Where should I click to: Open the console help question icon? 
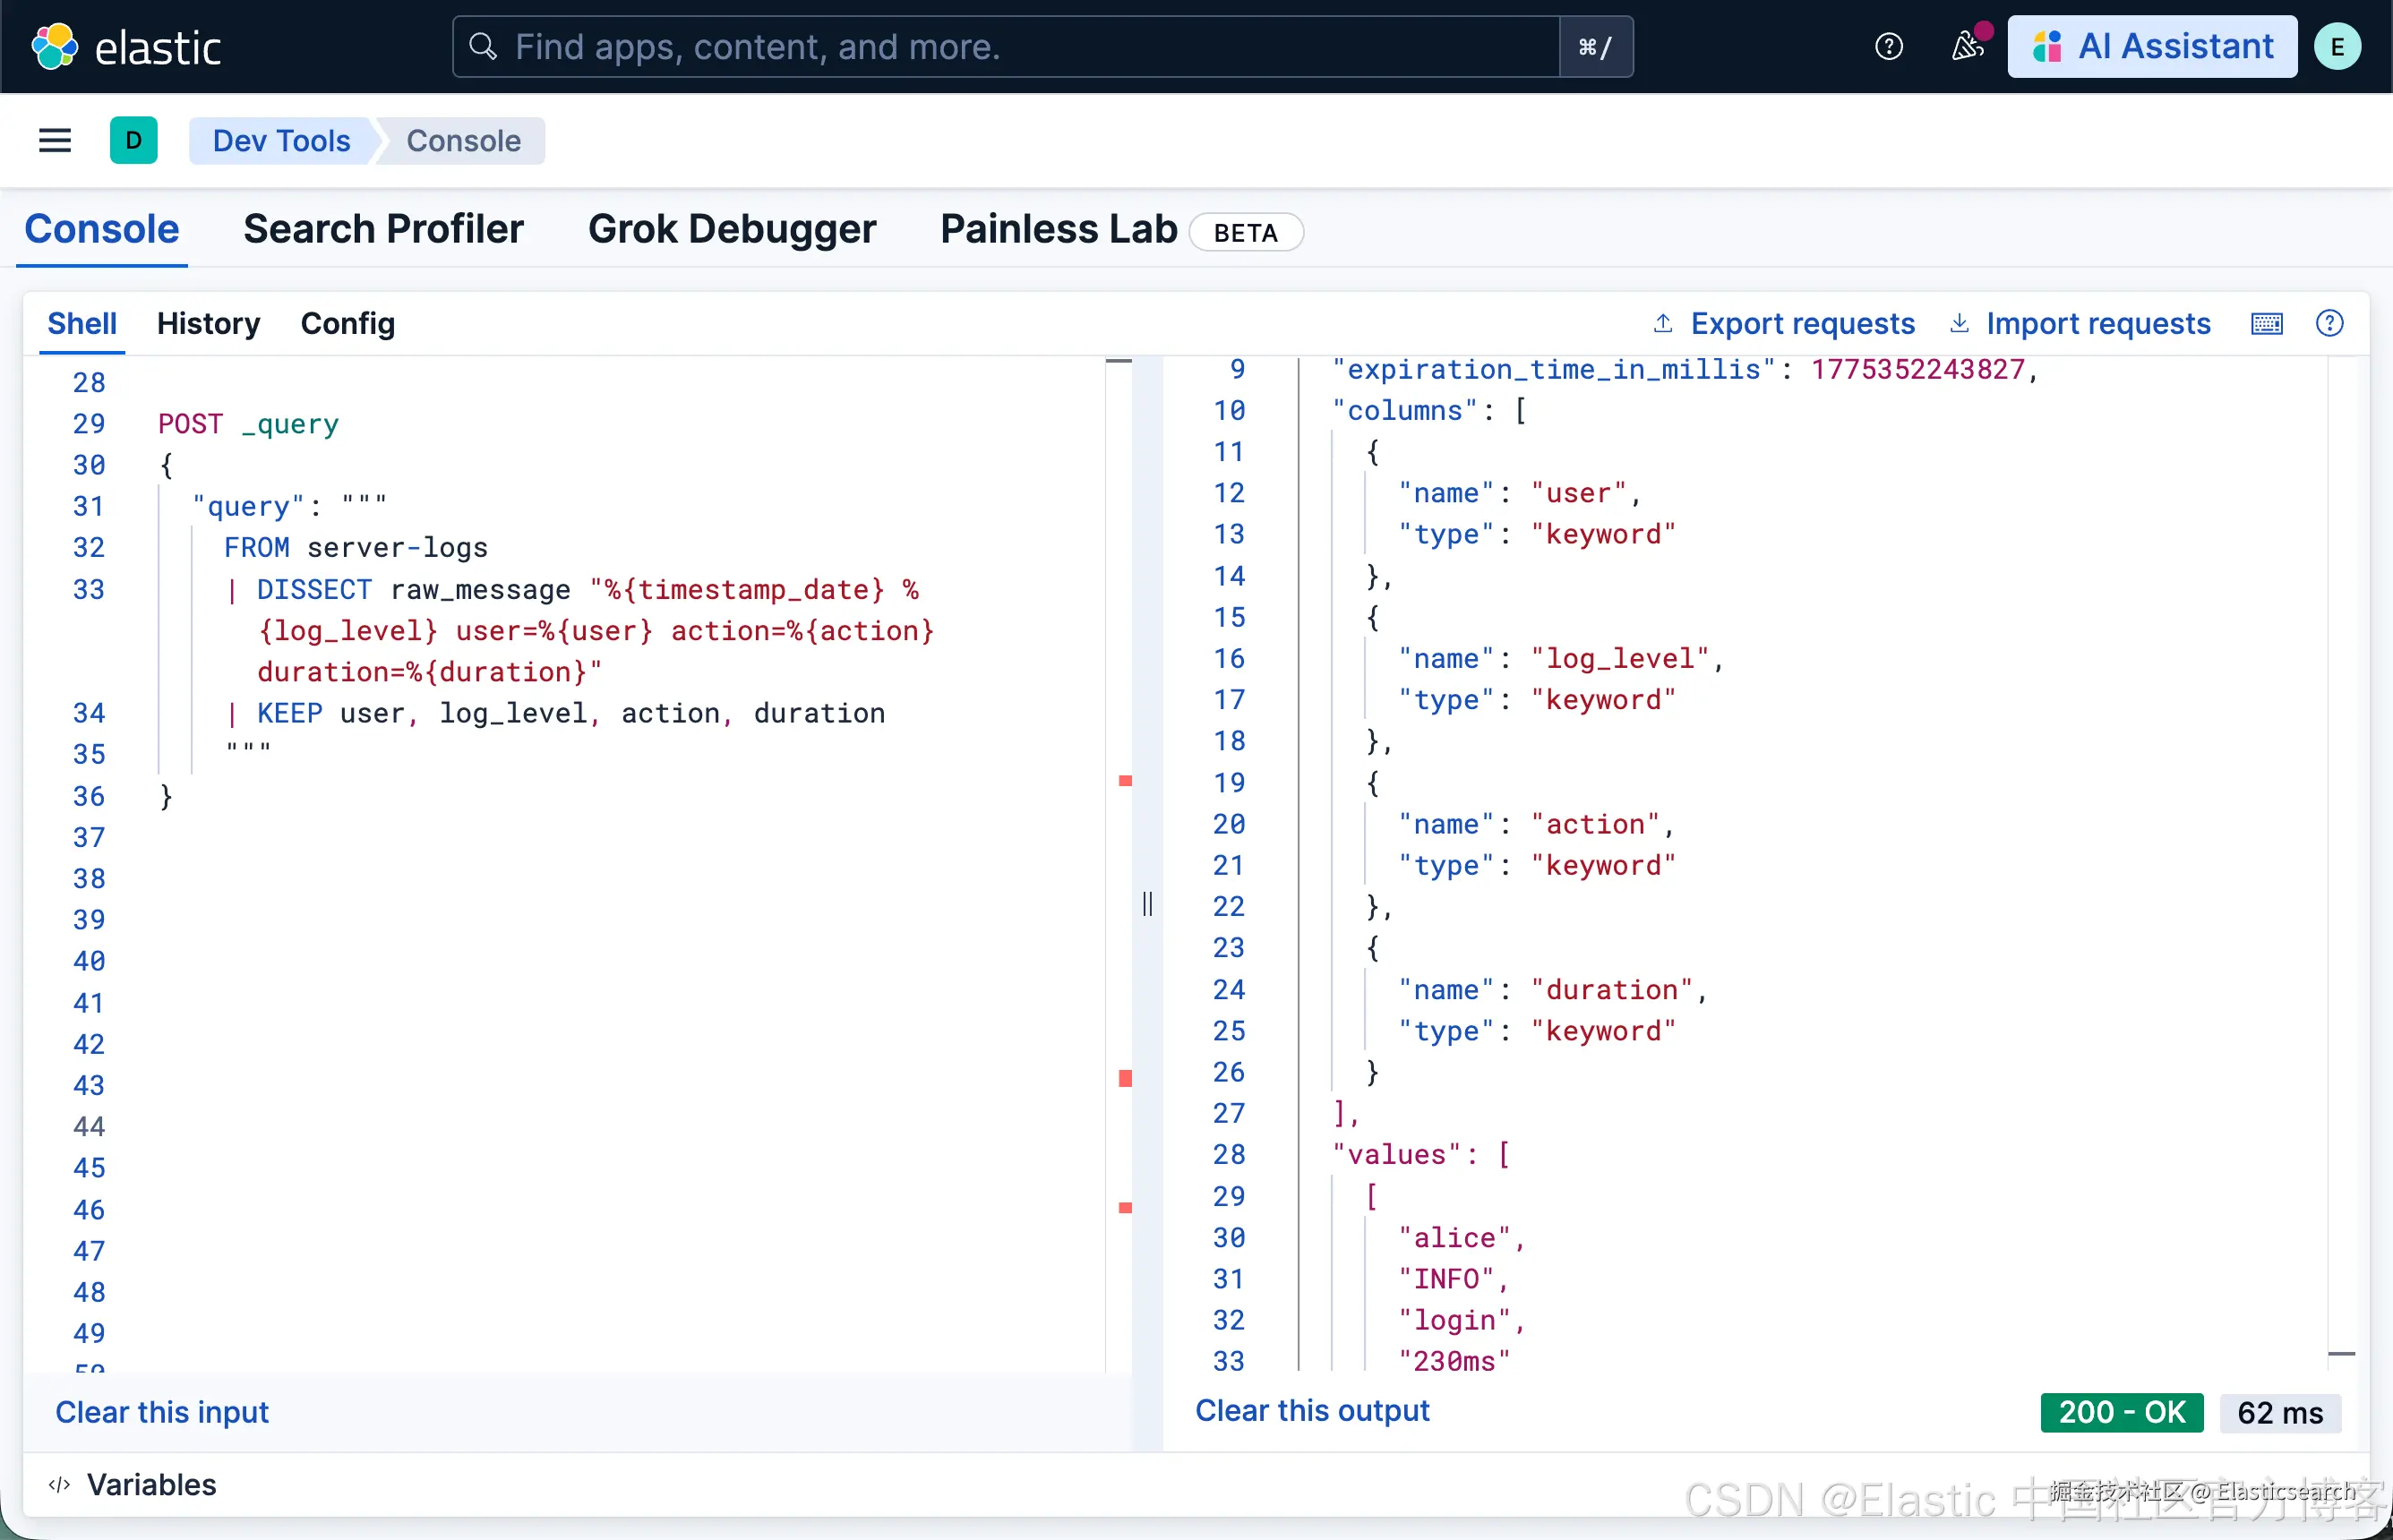click(x=2329, y=324)
